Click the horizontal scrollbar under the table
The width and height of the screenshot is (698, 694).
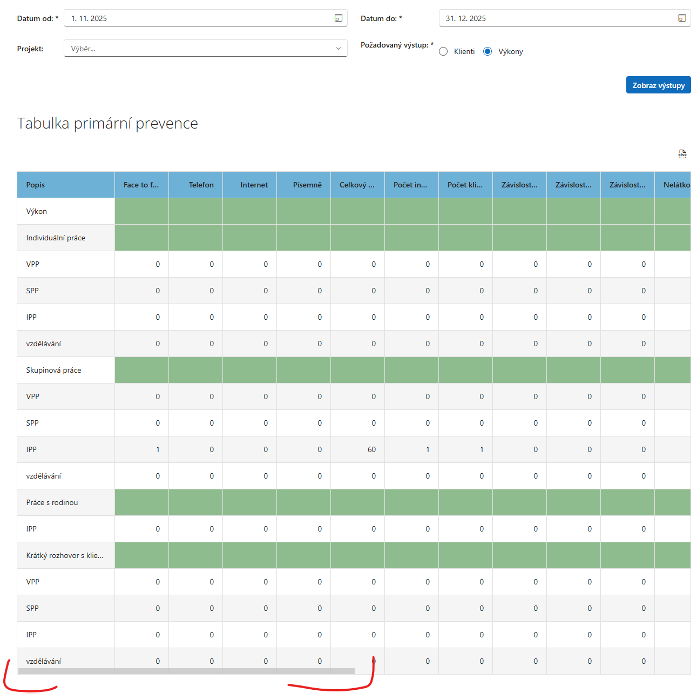click(186, 671)
